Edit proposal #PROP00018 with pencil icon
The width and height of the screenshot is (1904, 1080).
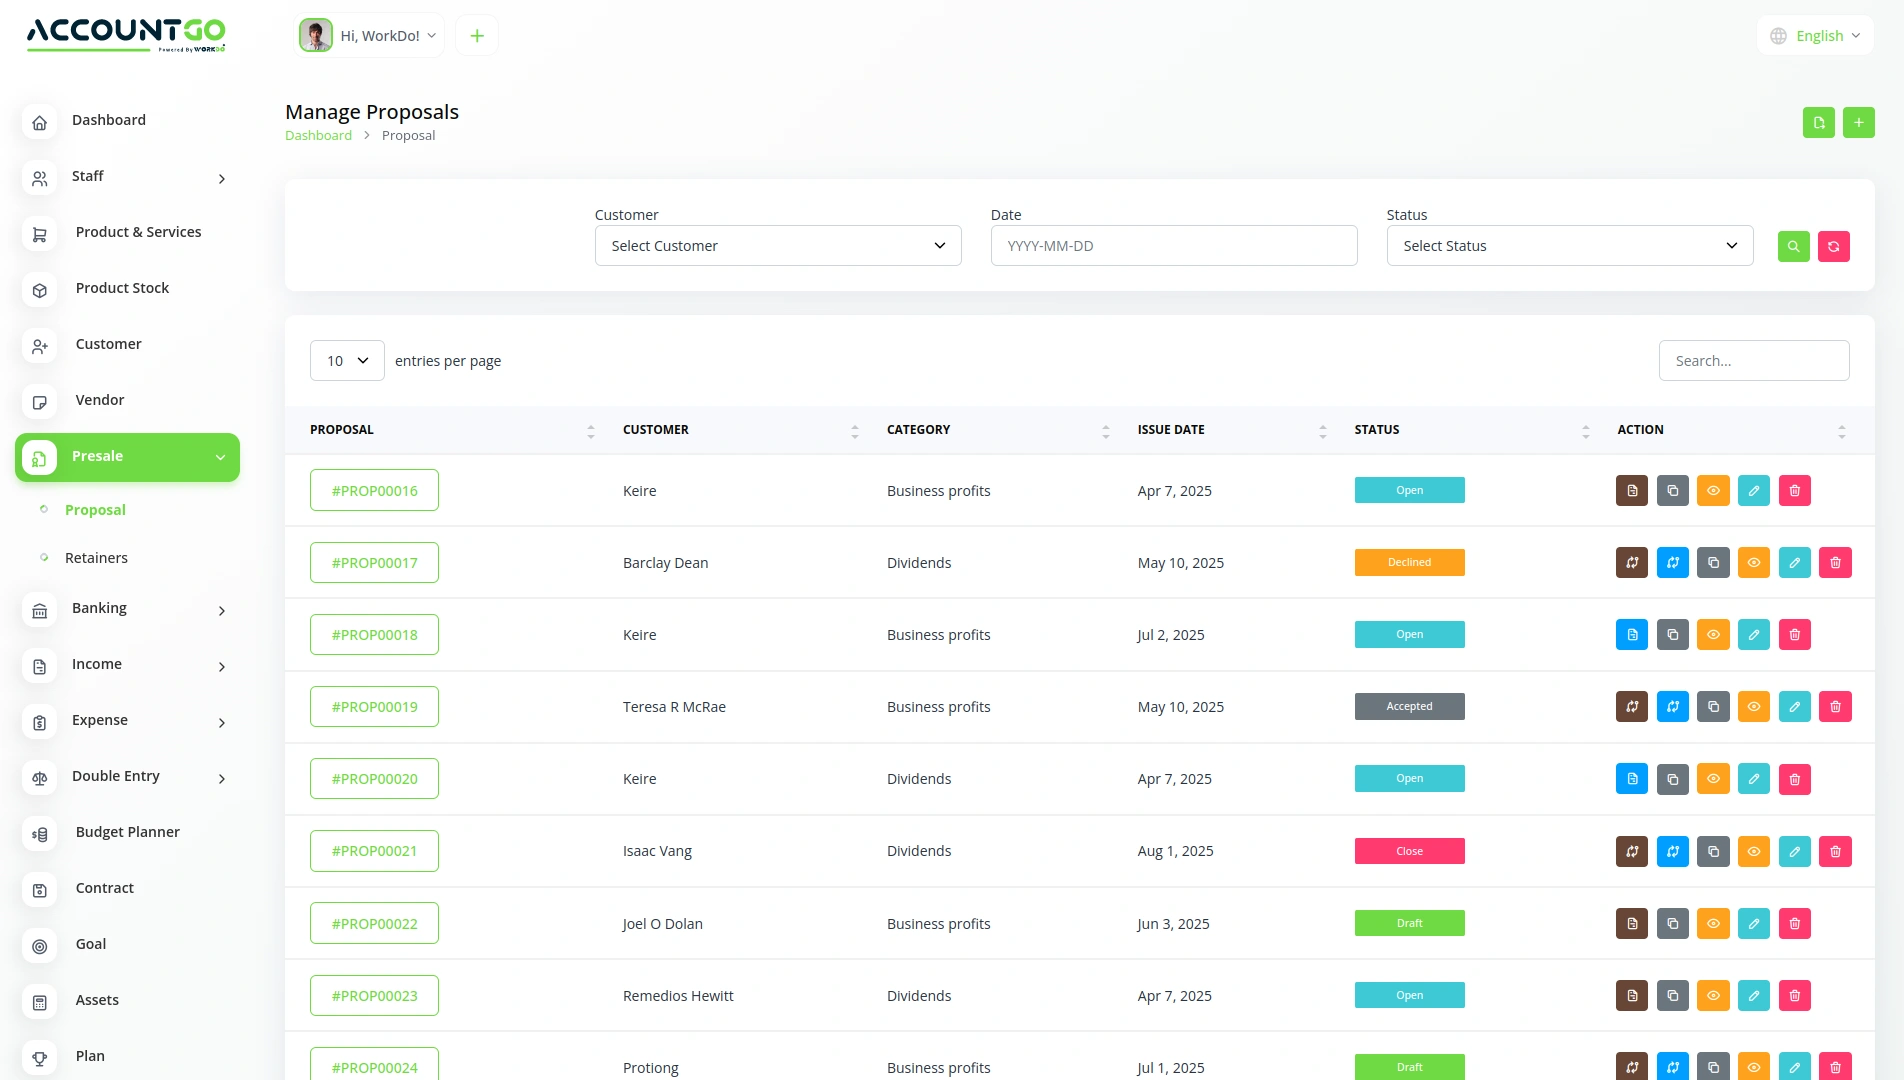[x=1753, y=635]
